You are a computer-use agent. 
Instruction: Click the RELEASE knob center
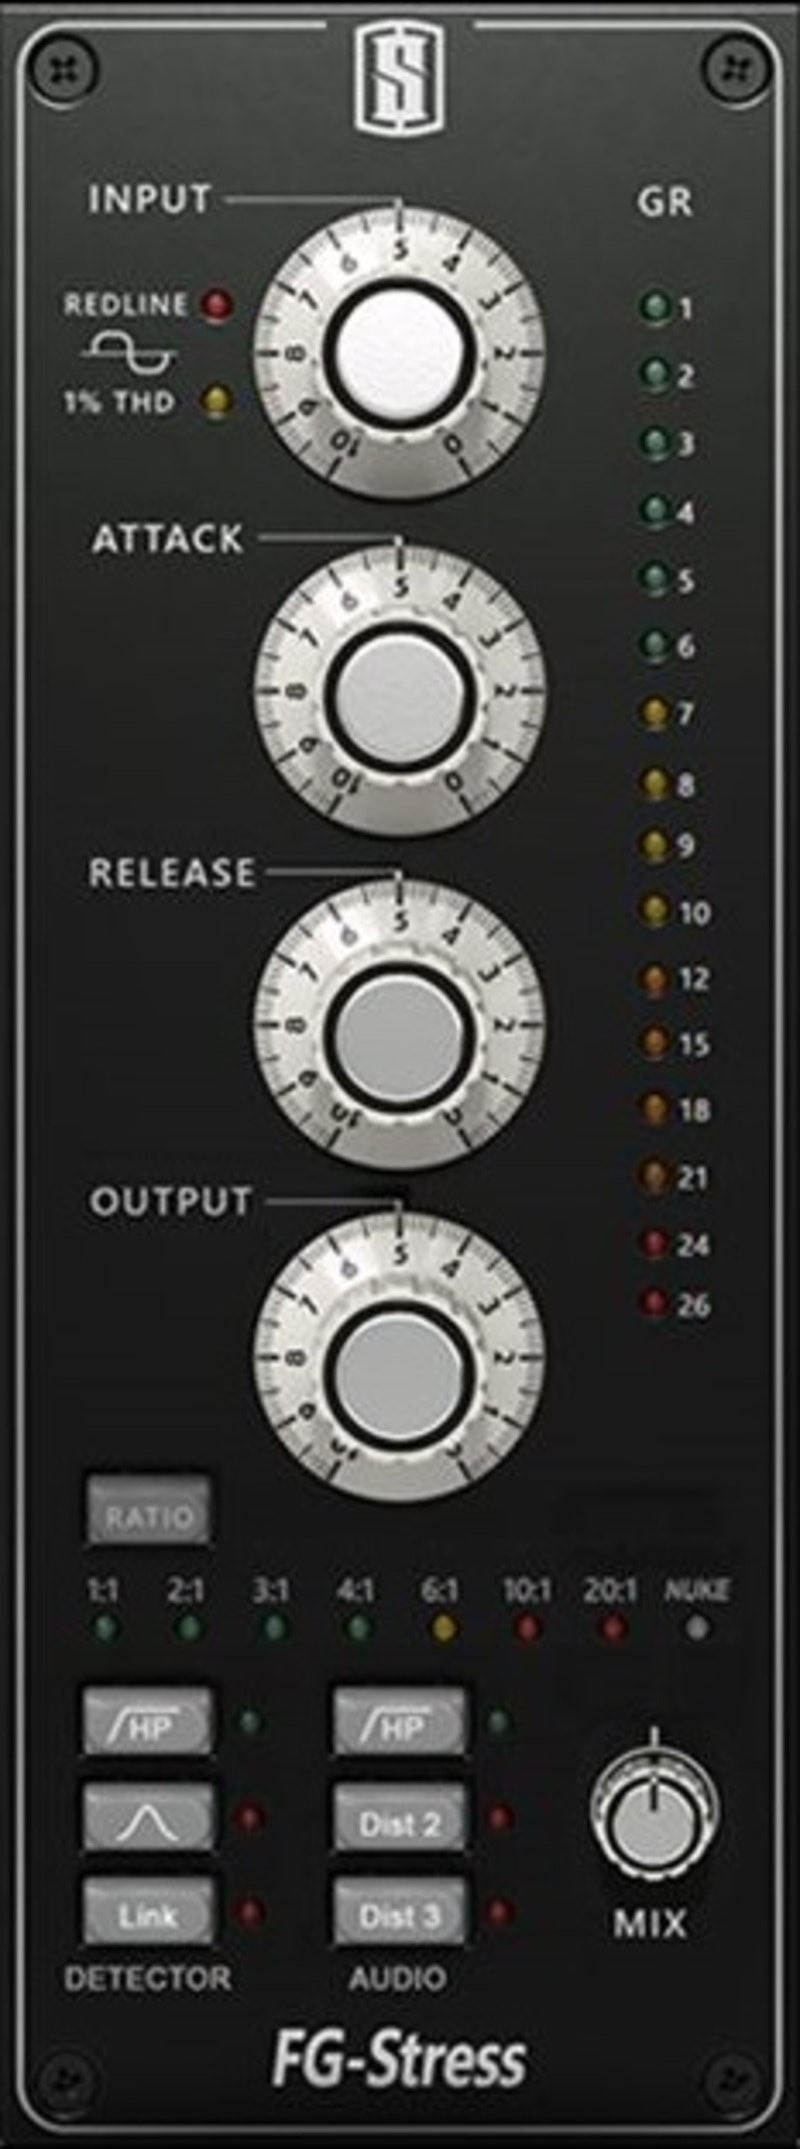399,1028
